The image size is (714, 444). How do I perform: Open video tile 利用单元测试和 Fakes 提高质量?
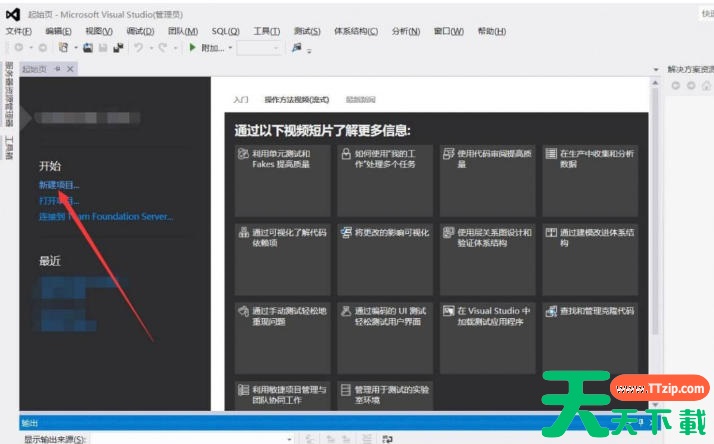pos(282,181)
